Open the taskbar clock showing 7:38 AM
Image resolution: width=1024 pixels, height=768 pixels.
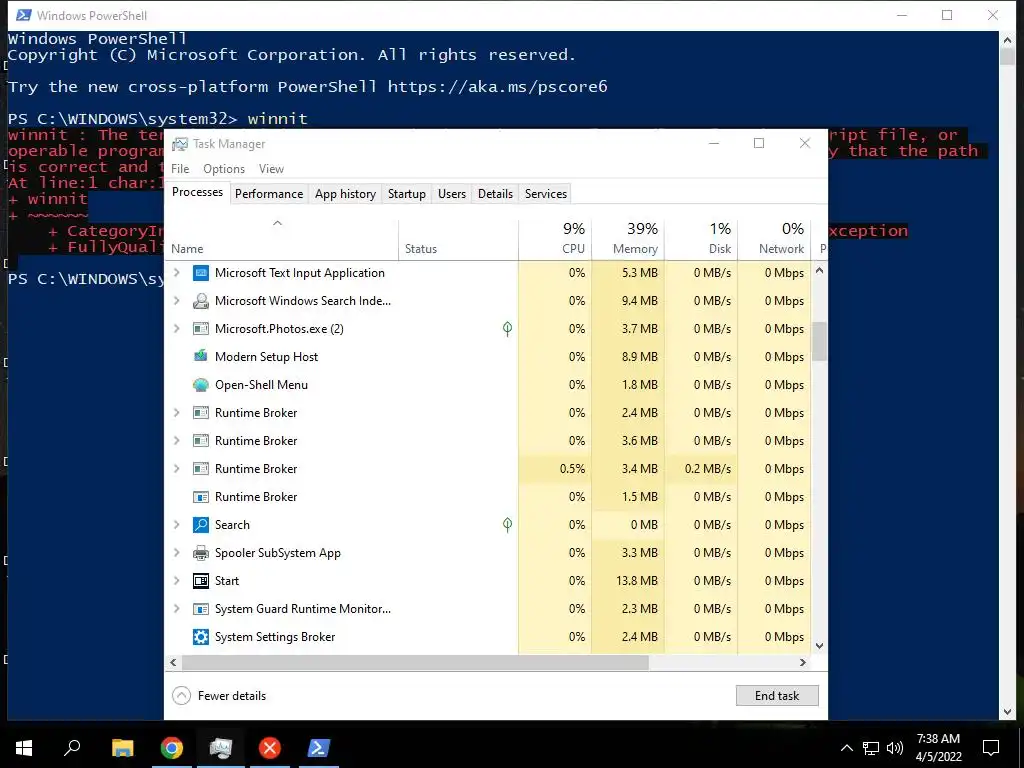938,748
